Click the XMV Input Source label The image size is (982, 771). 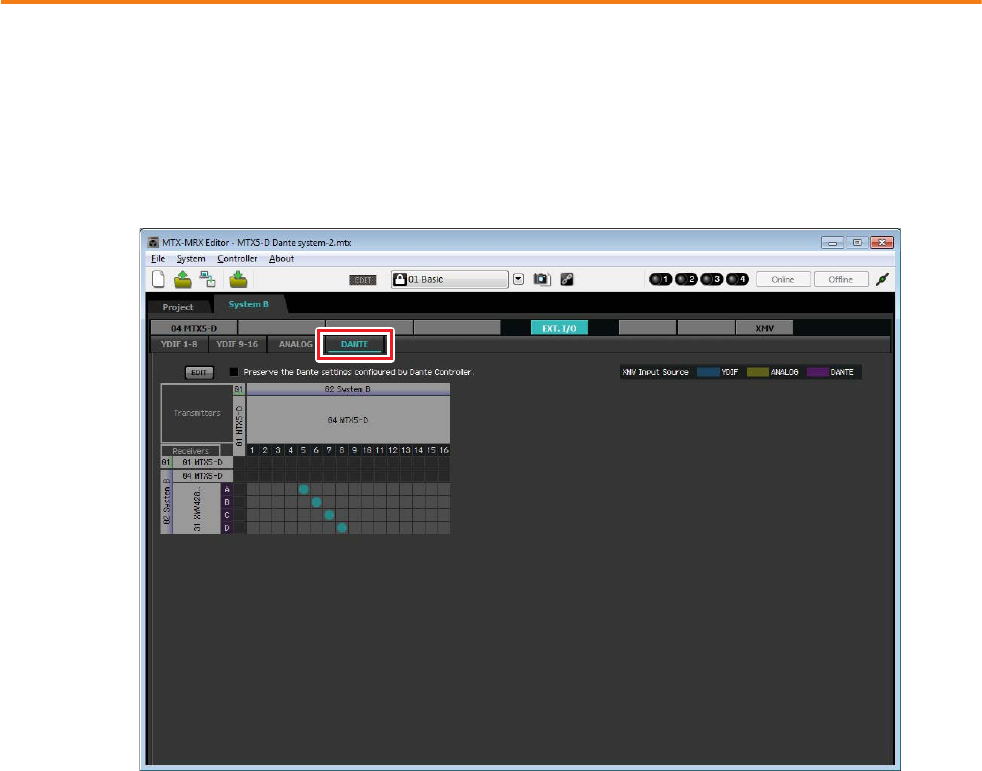pyautogui.click(x=655, y=372)
